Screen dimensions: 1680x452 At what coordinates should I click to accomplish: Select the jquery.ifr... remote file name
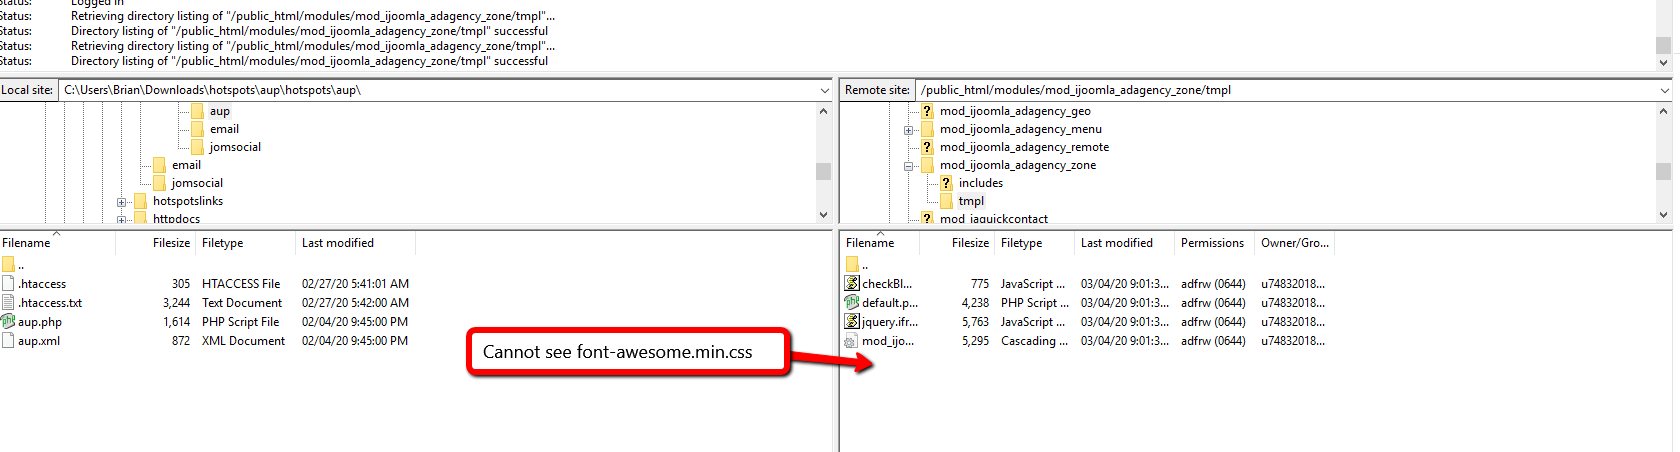point(890,322)
